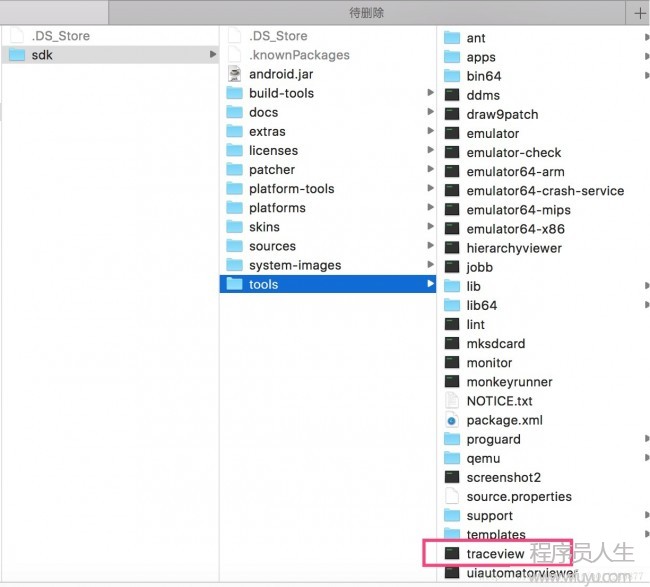Expand the licenses folder arrow
650x587 pixels.
tap(430, 150)
